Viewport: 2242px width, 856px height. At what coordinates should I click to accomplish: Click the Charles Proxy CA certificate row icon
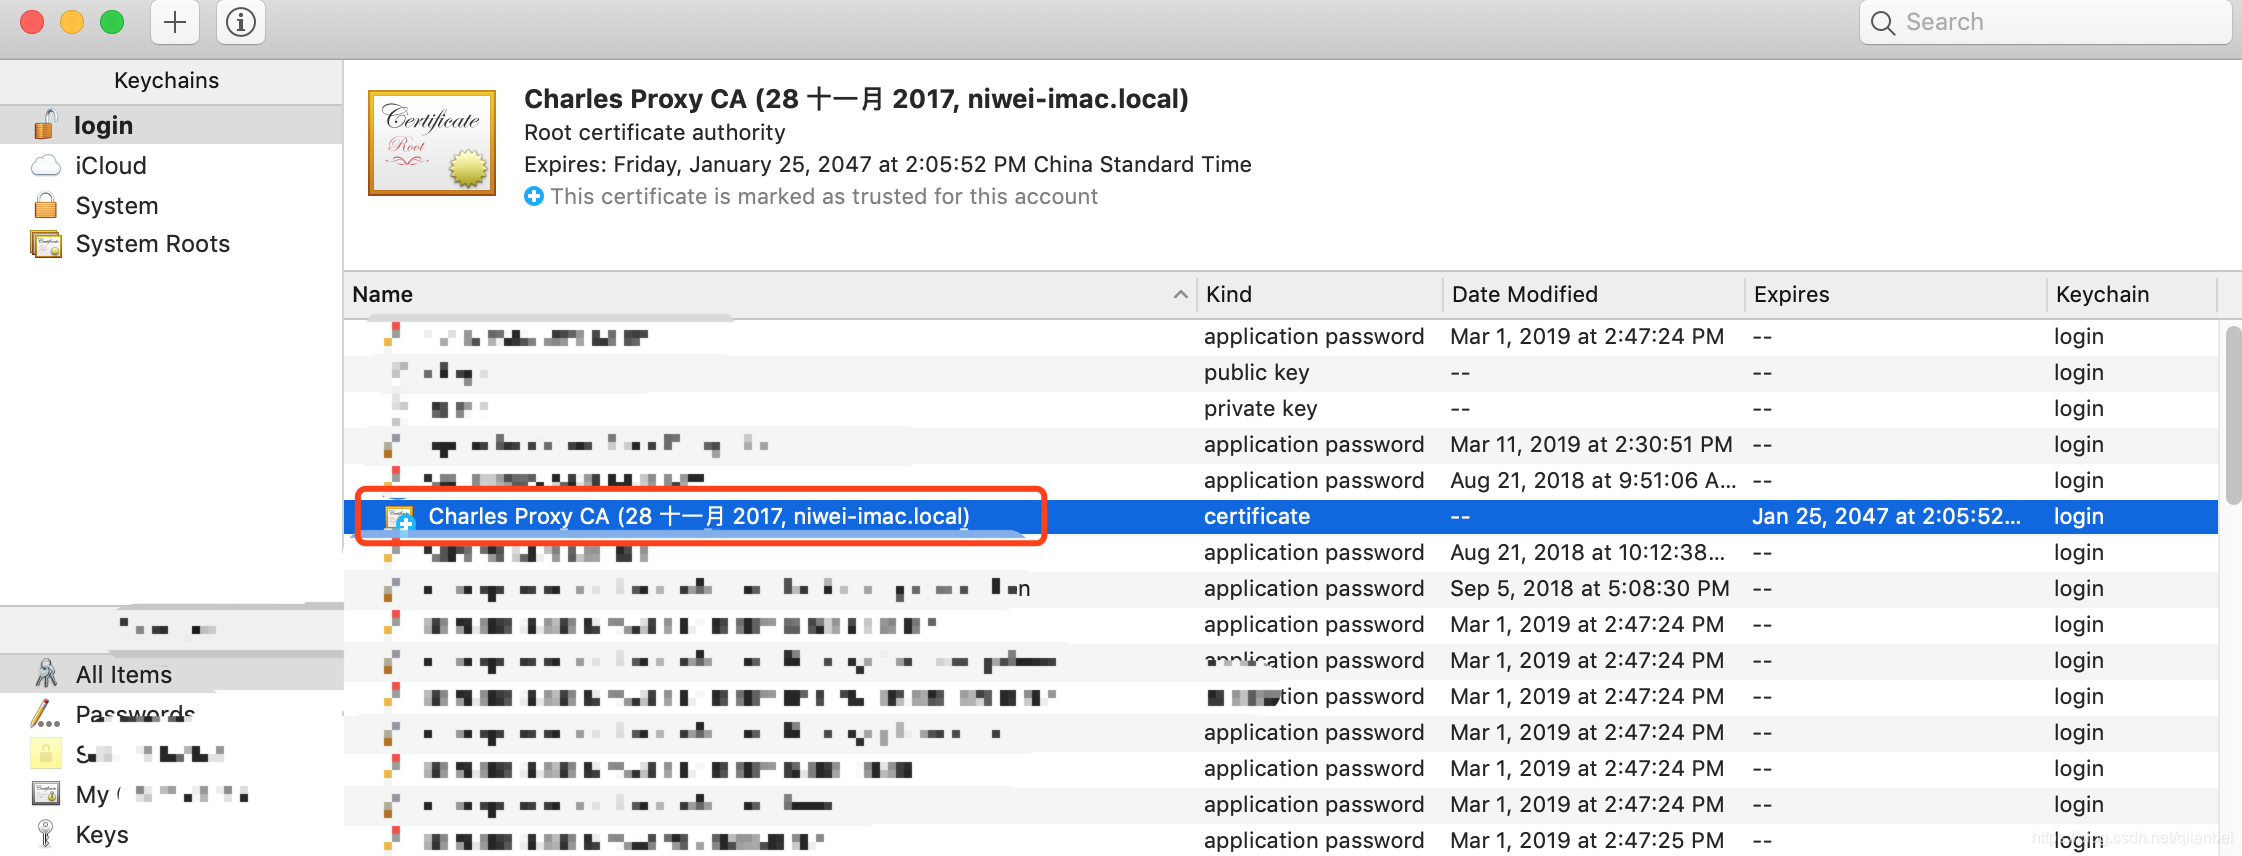pos(400,517)
